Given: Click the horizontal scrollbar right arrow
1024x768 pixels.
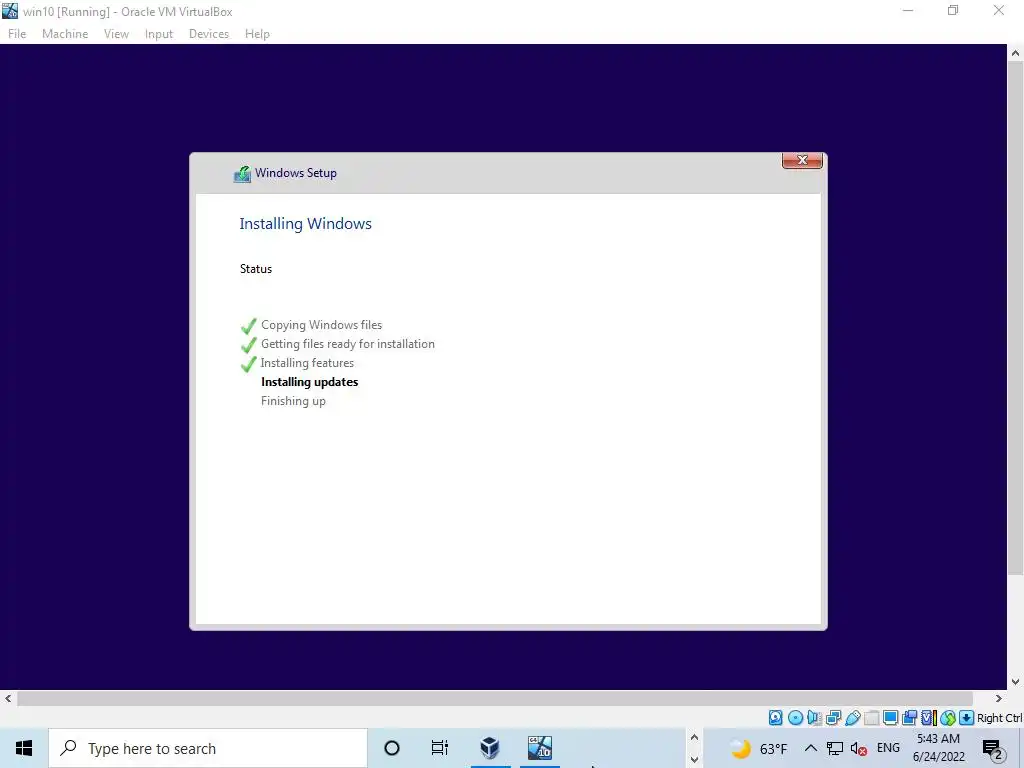Looking at the screenshot, I should (x=999, y=699).
